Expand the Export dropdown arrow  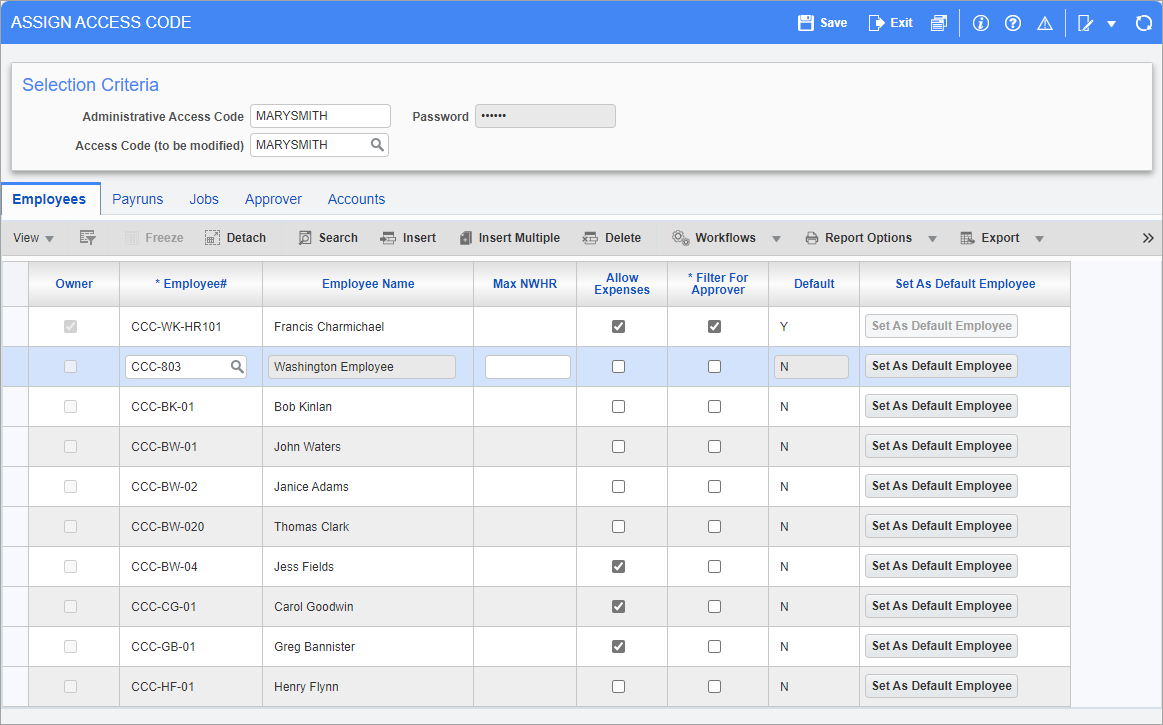pos(1039,238)
